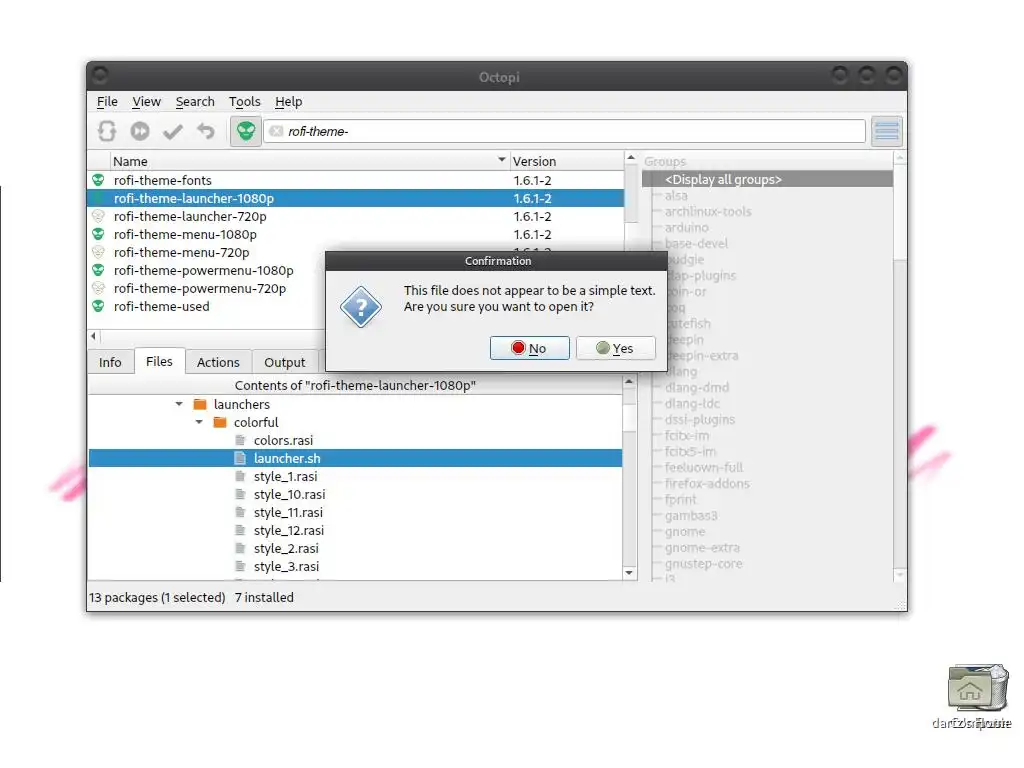Viewport: 1024px width, 768px height.
Task: Click the launchers folder icon
Action: pos(200,404)
